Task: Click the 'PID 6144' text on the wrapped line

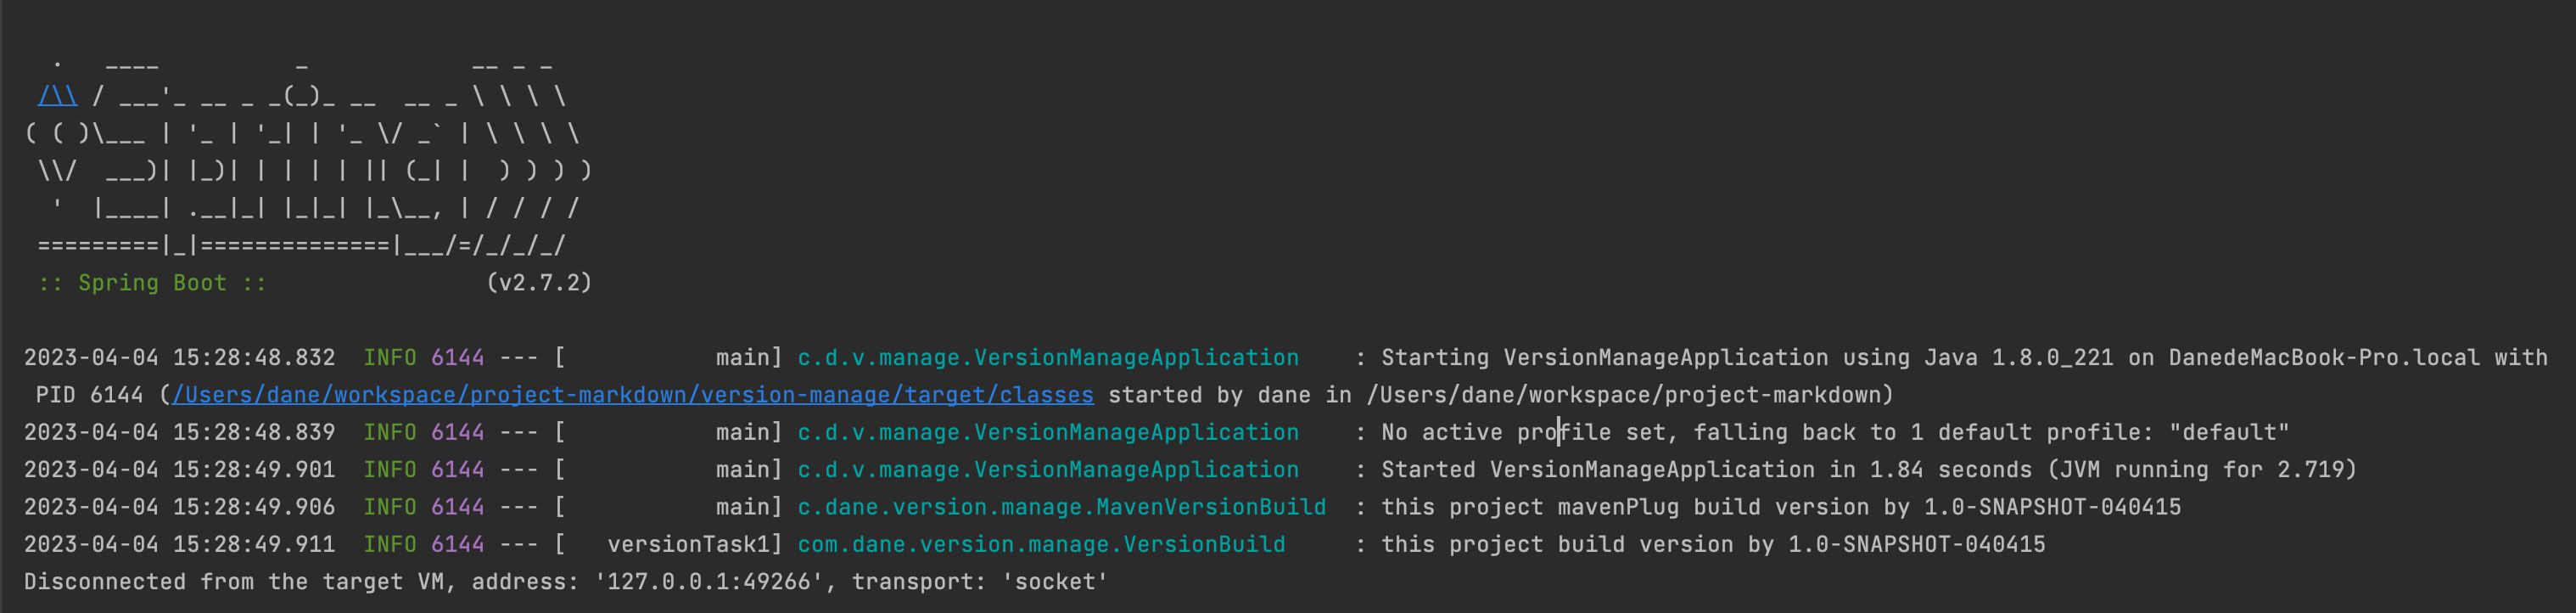Action: point(90,395)
